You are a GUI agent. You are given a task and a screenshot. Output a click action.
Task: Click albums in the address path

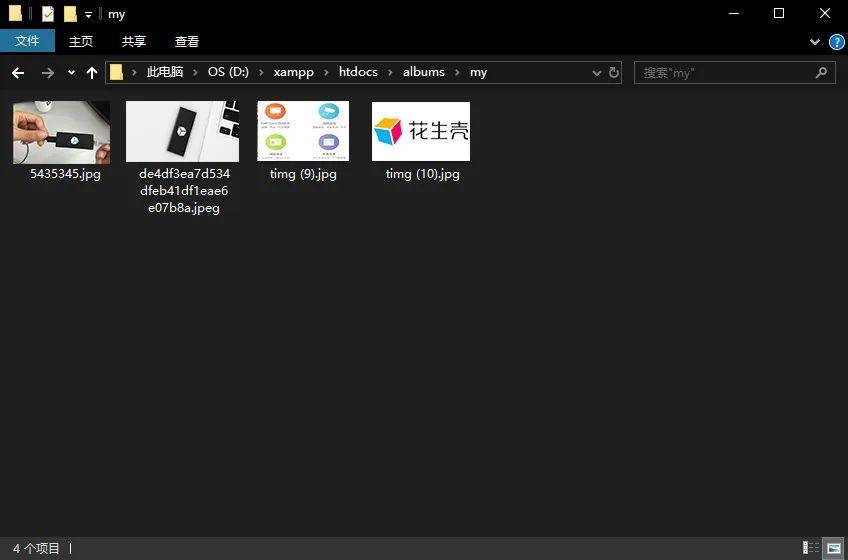423,72
